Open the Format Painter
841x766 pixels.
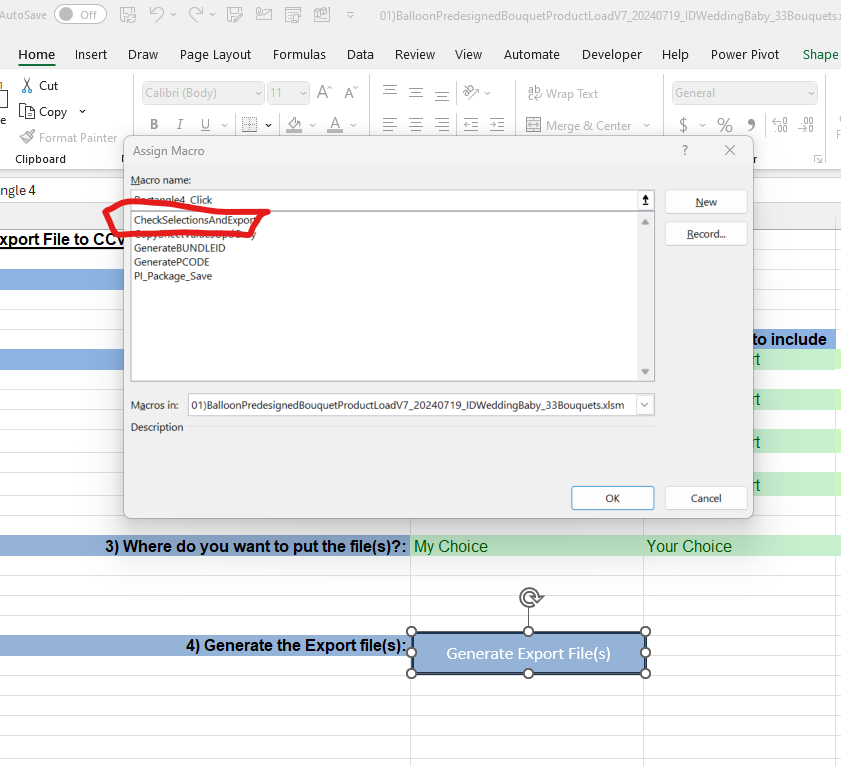(x=67, y=137)
